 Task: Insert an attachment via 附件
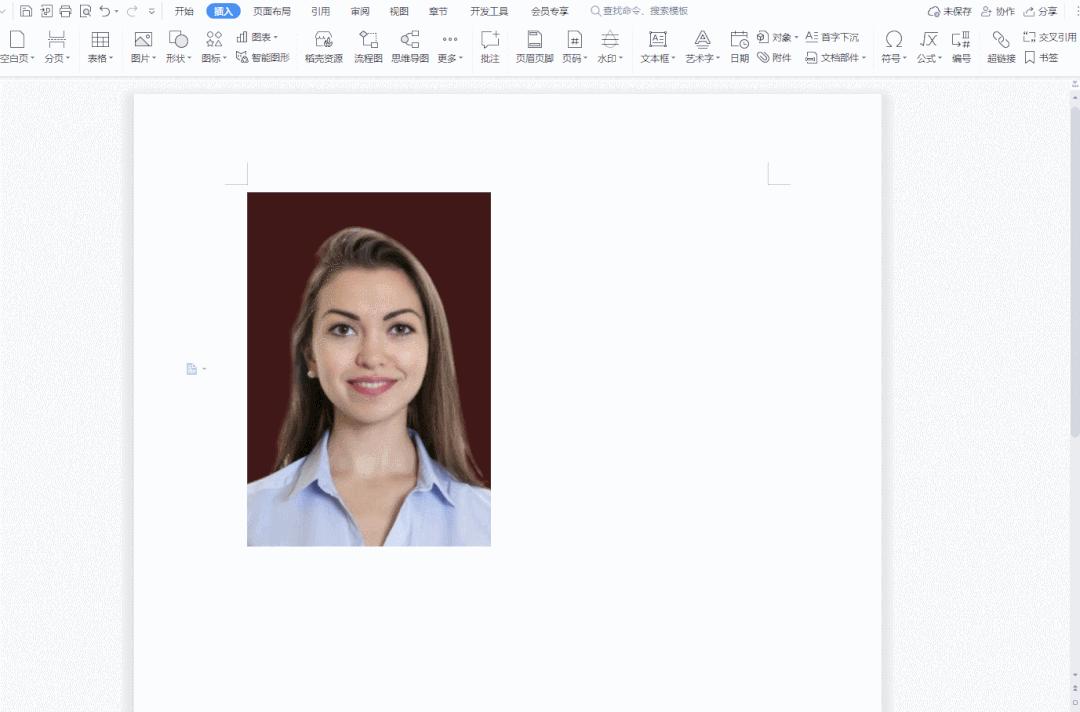(x=774, y=58)
